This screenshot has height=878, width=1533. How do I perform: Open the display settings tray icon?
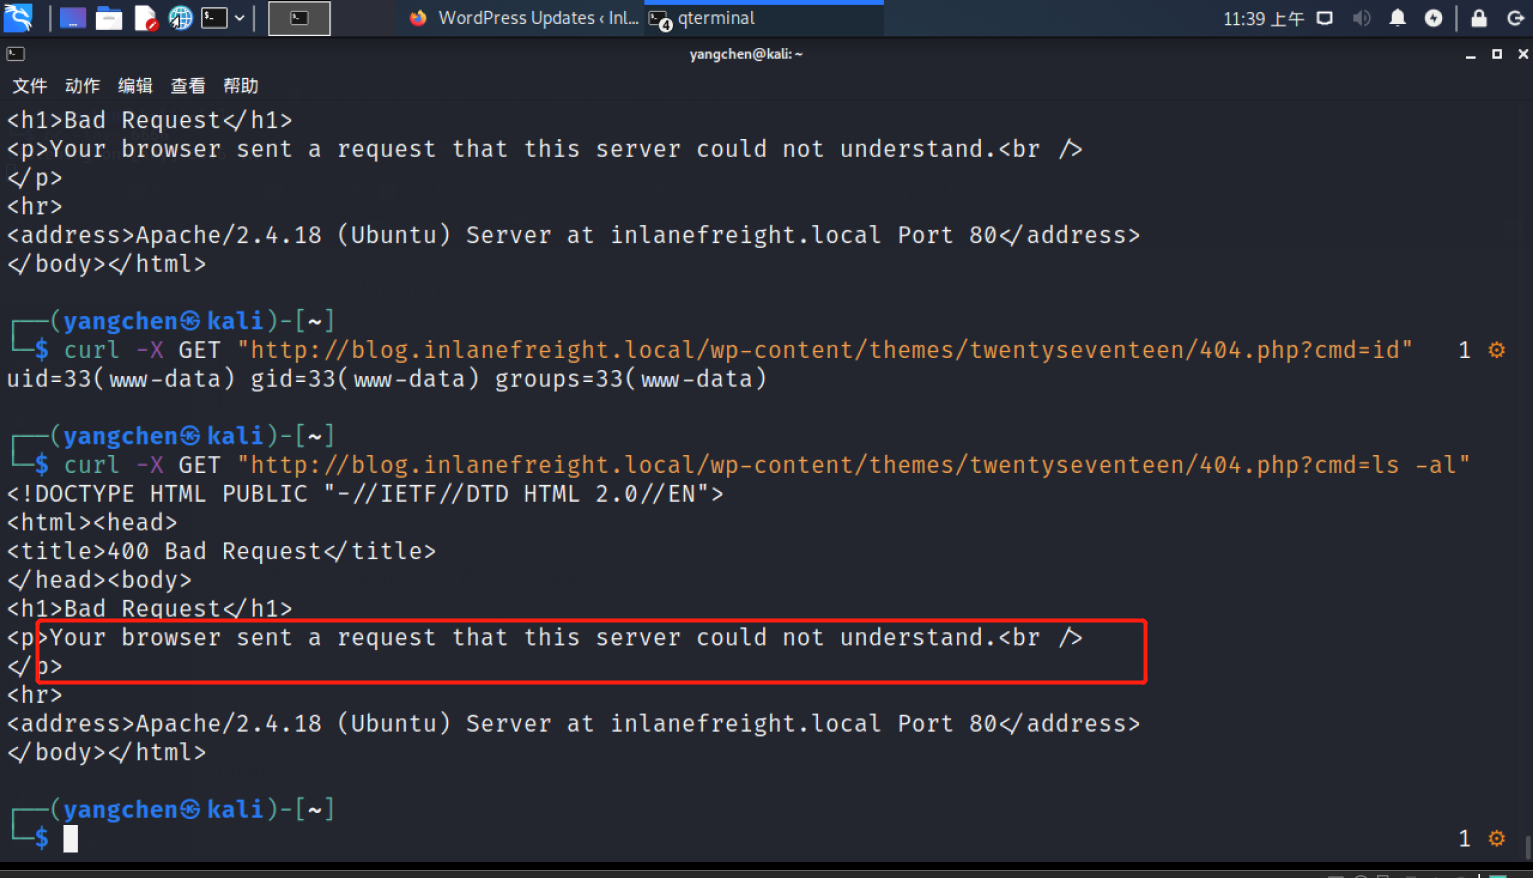click(x=1325, y=18)
